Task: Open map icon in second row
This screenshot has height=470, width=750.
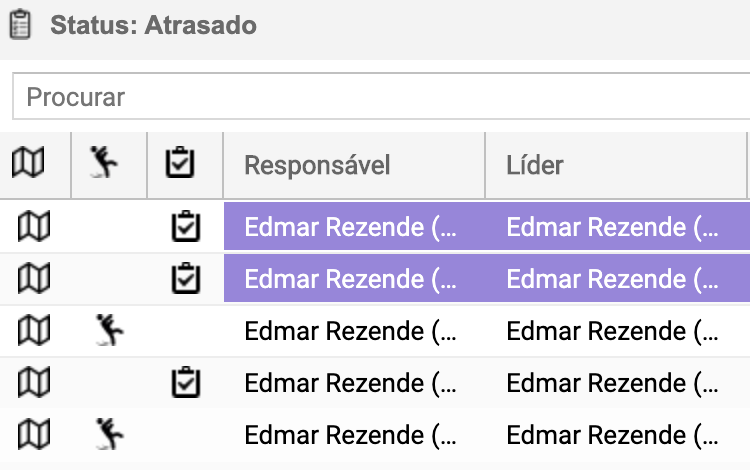Action: [x=34, y=278]
